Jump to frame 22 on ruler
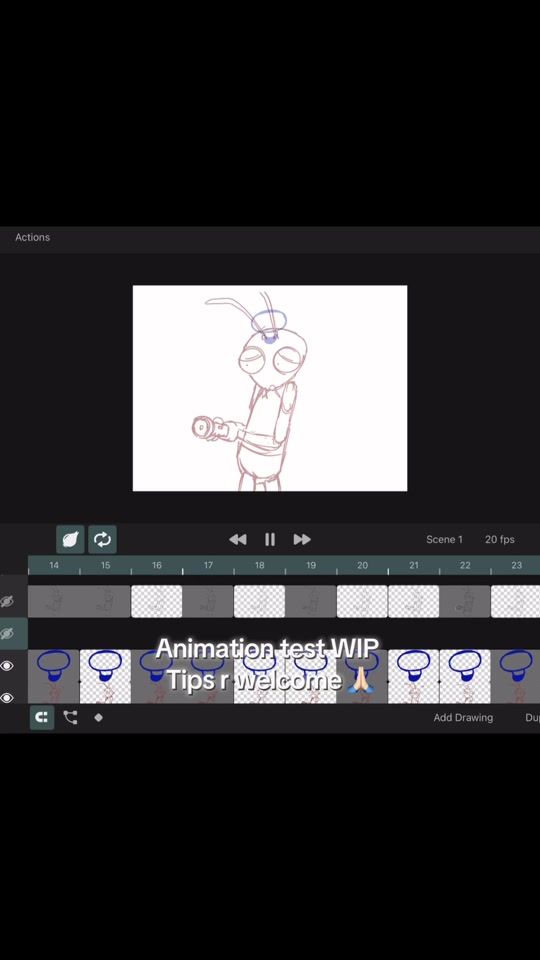540x960 pixels. (x=465, y=565)
